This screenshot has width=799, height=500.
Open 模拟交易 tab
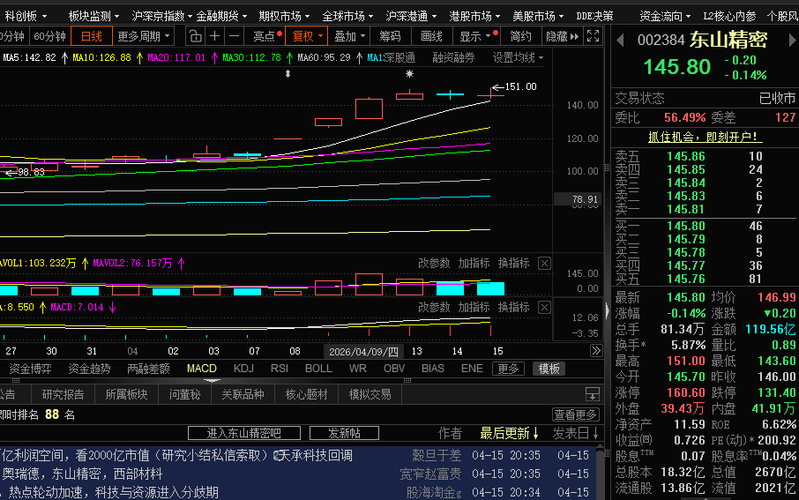[x=370, y=394]
